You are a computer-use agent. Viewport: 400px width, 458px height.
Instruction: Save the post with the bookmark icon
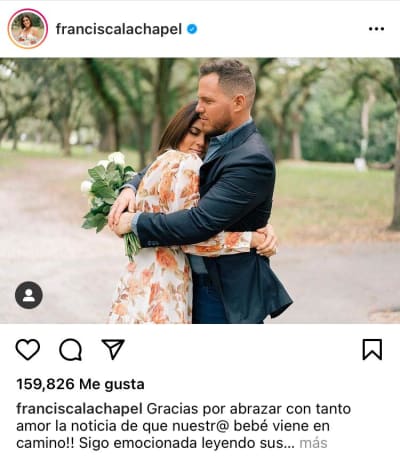coord(372,349)
